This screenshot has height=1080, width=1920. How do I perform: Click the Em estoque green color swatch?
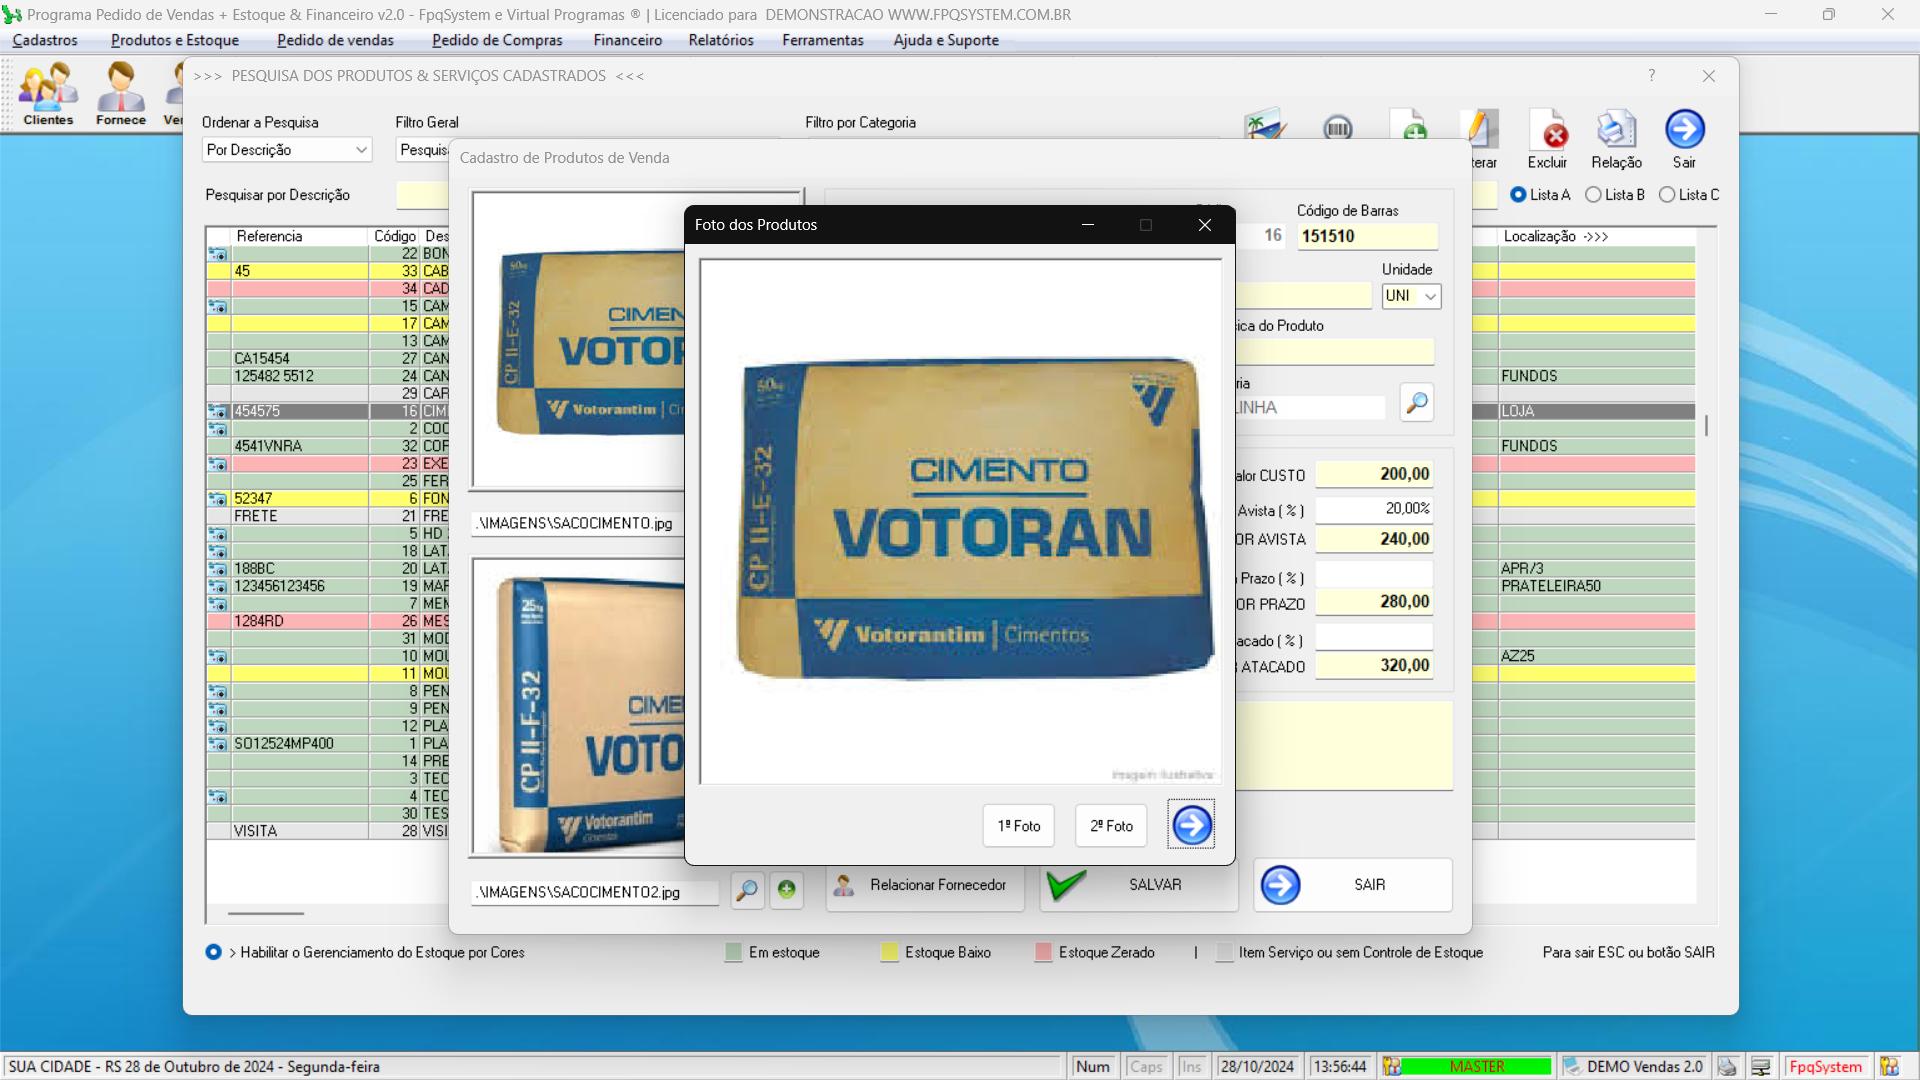pyautogui.click(x=733, y=952)
